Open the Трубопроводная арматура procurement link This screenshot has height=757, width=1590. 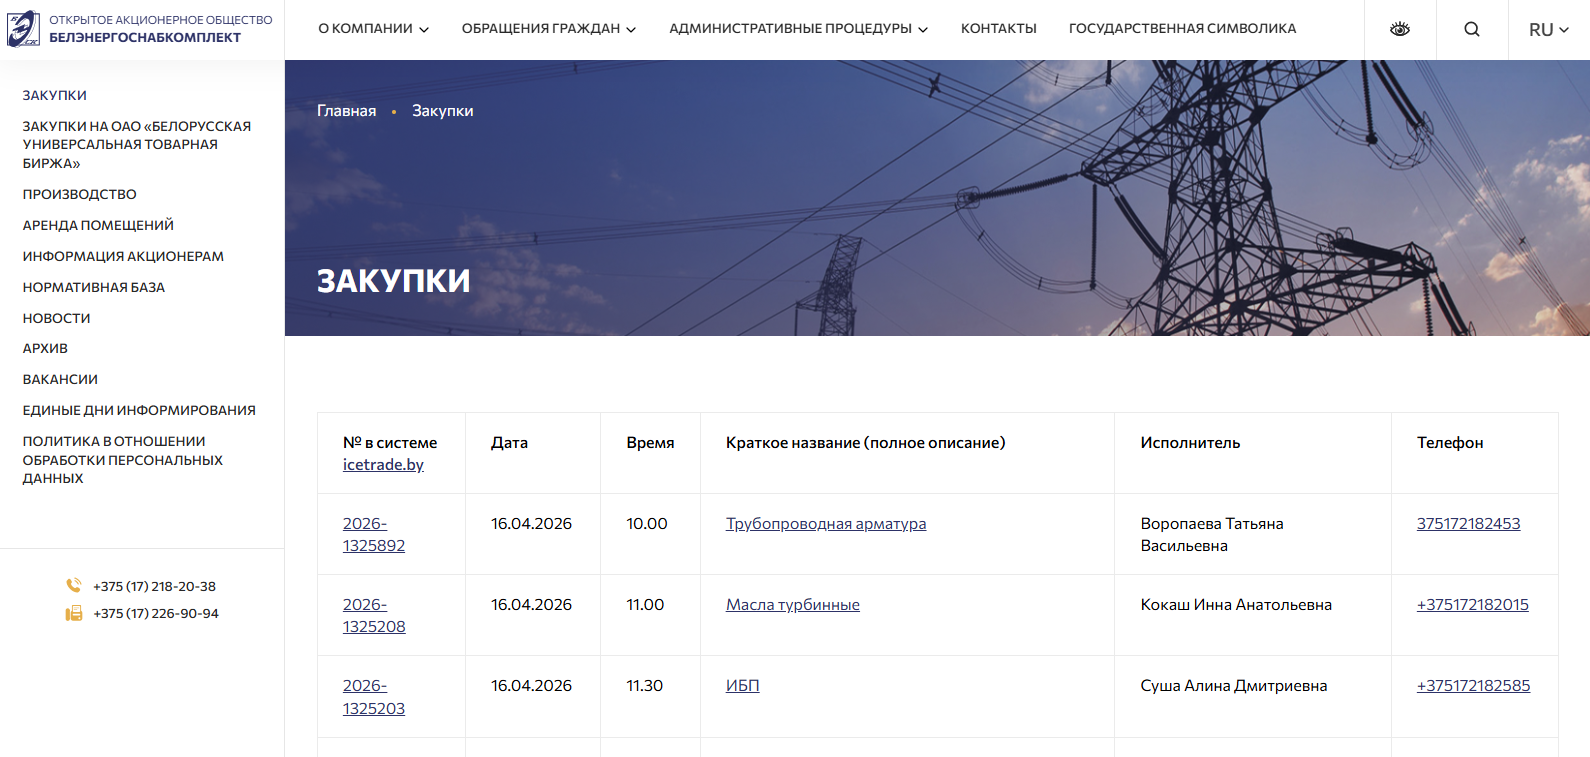[x=826, y=524]
